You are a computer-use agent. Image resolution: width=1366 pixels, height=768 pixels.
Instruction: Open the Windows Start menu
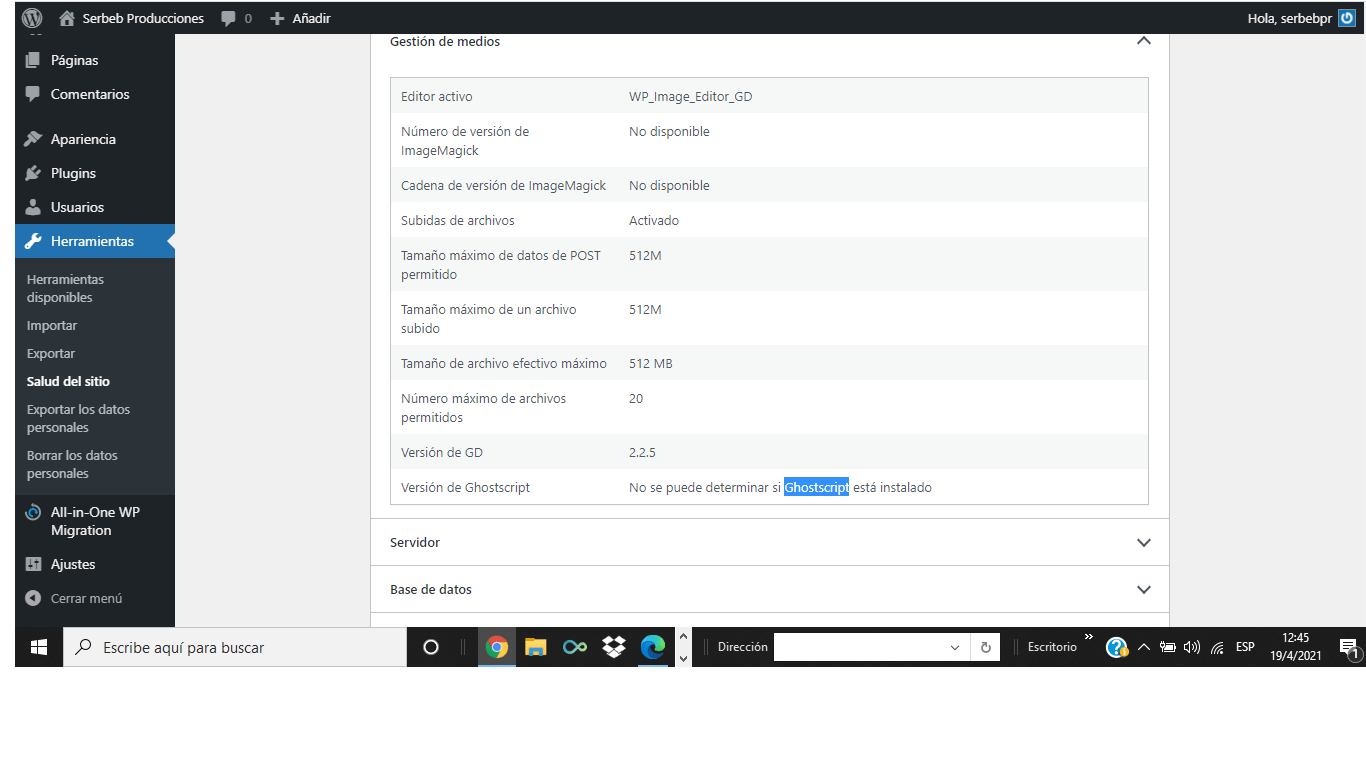(x=39, y=647)
